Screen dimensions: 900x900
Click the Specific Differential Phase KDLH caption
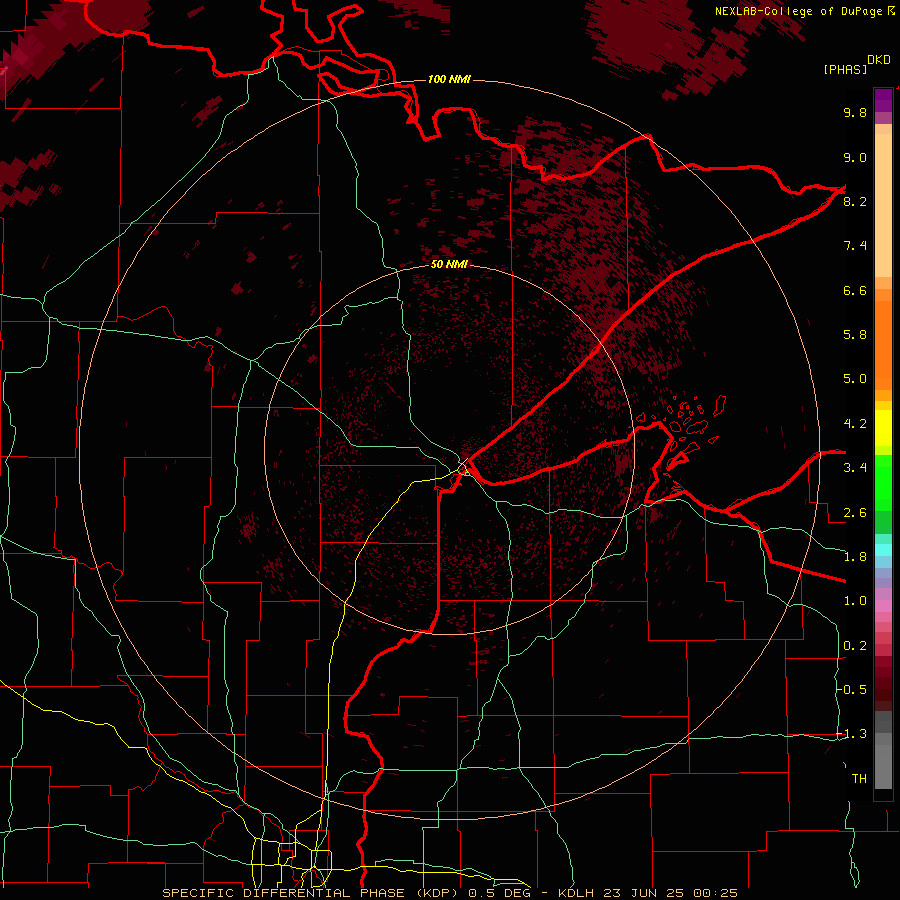tap(449, 893)
